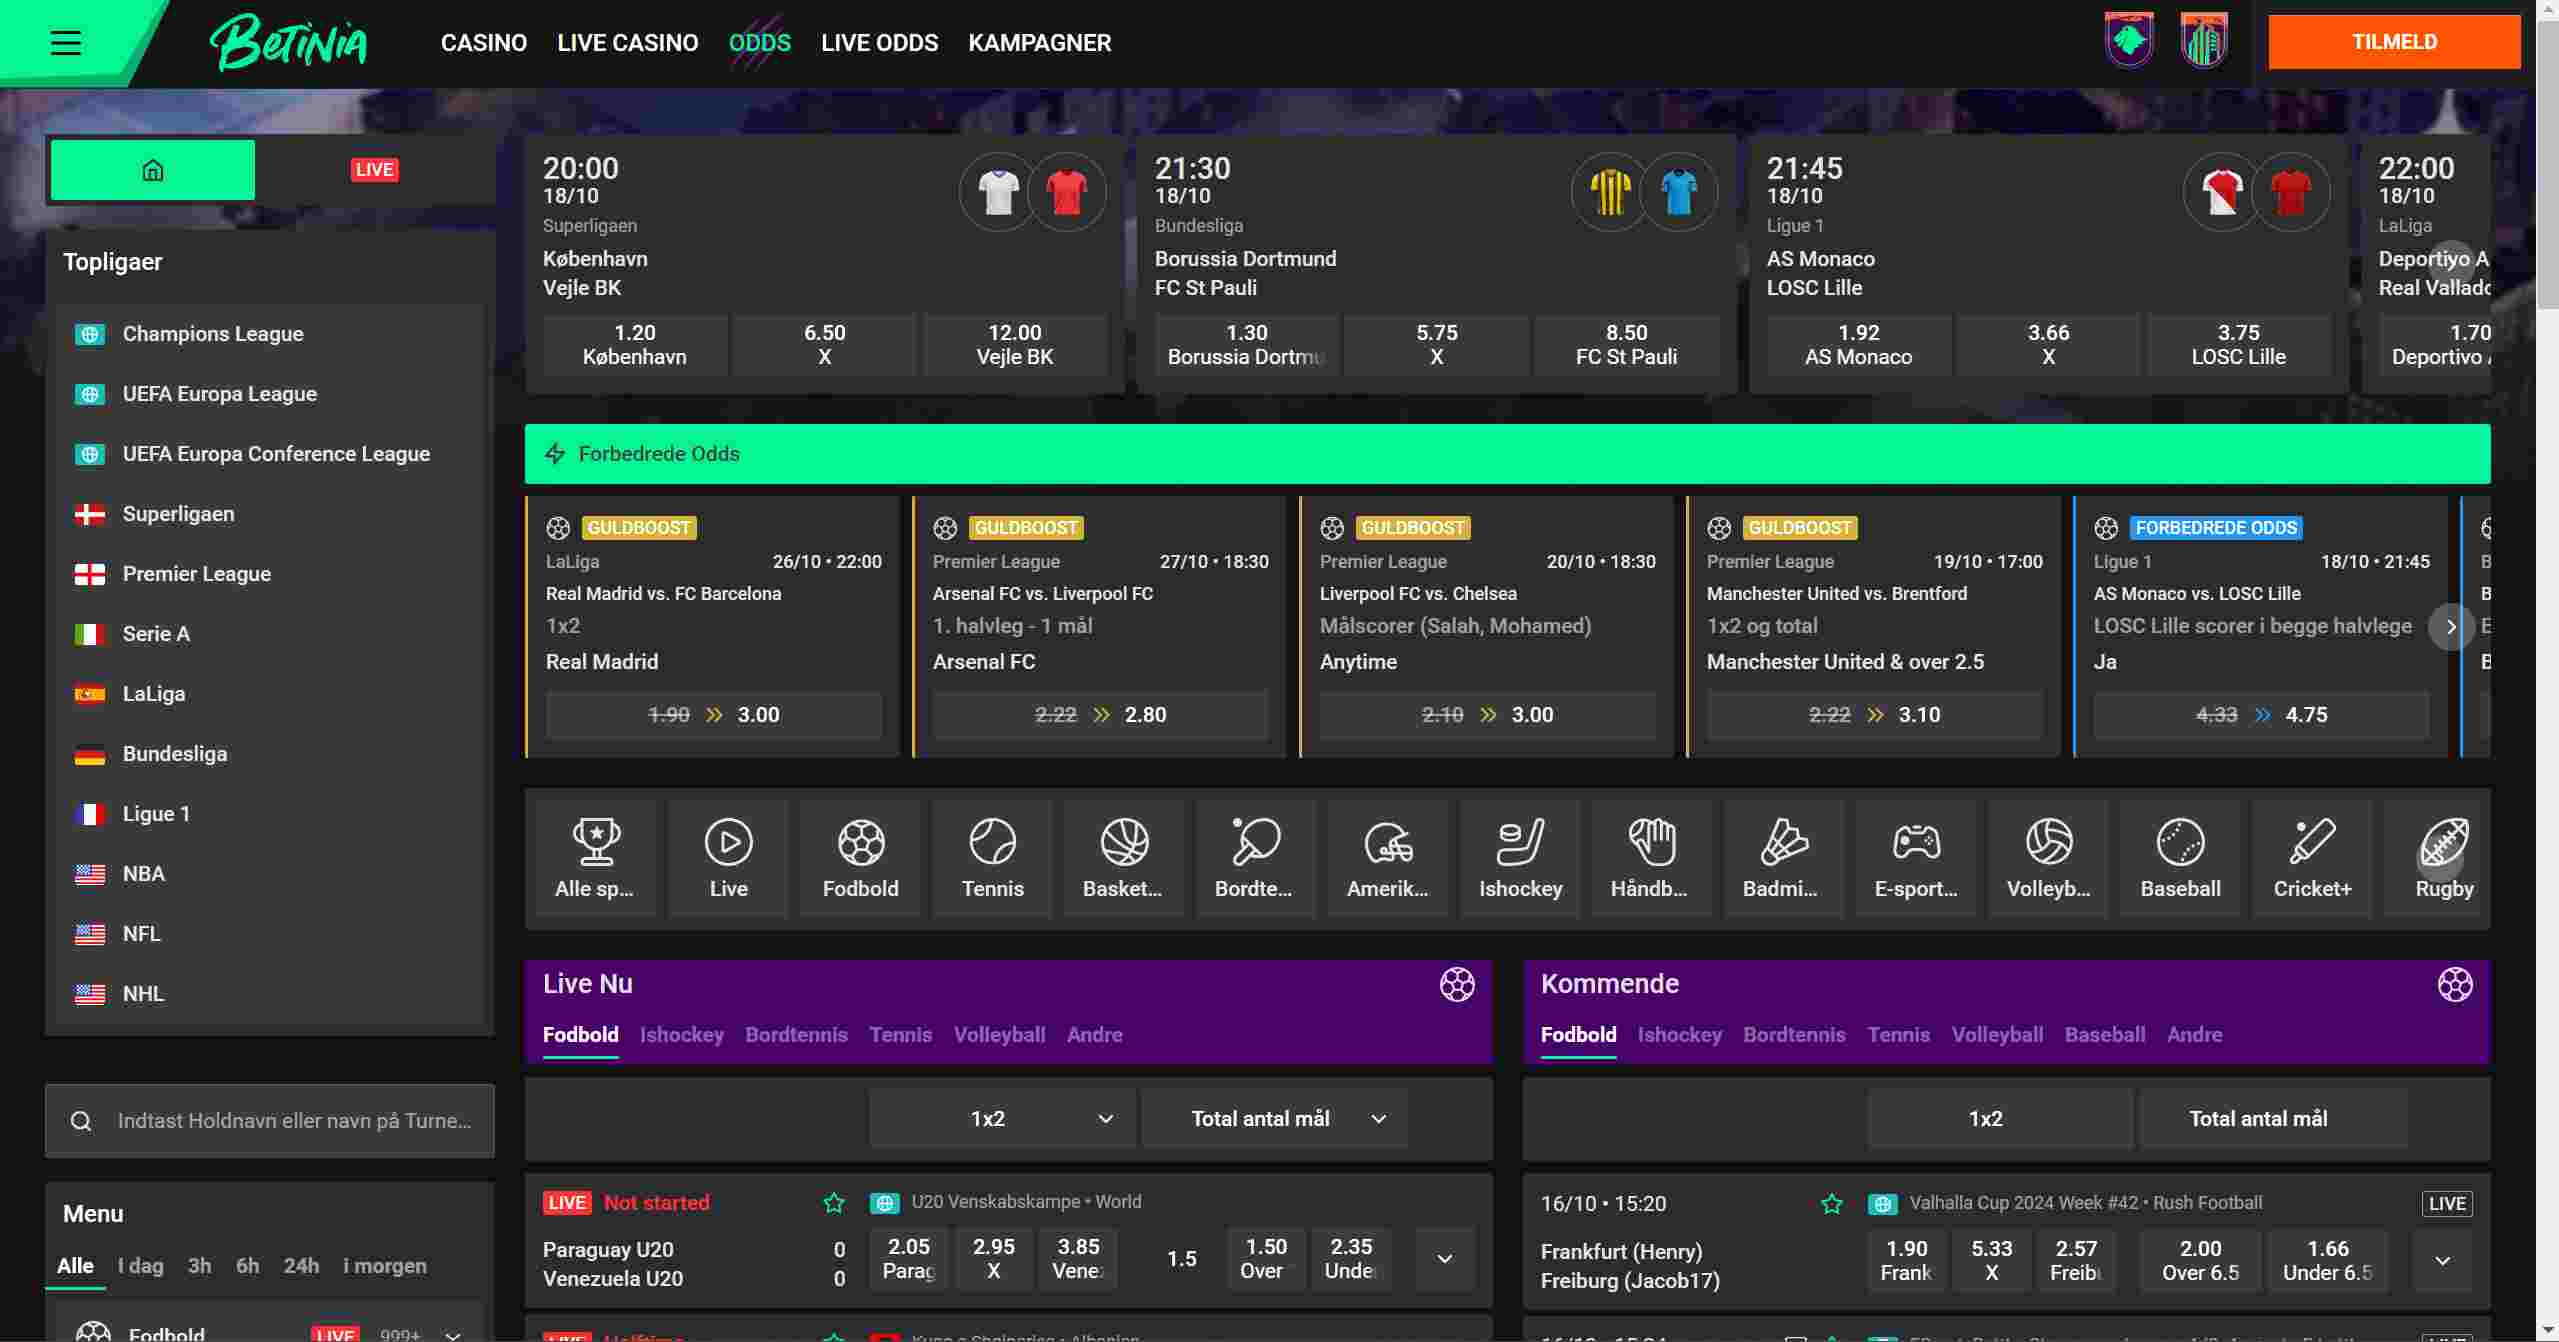Open the hamburger menu
Screen dimensions: 2559x1342
(66, 42)
